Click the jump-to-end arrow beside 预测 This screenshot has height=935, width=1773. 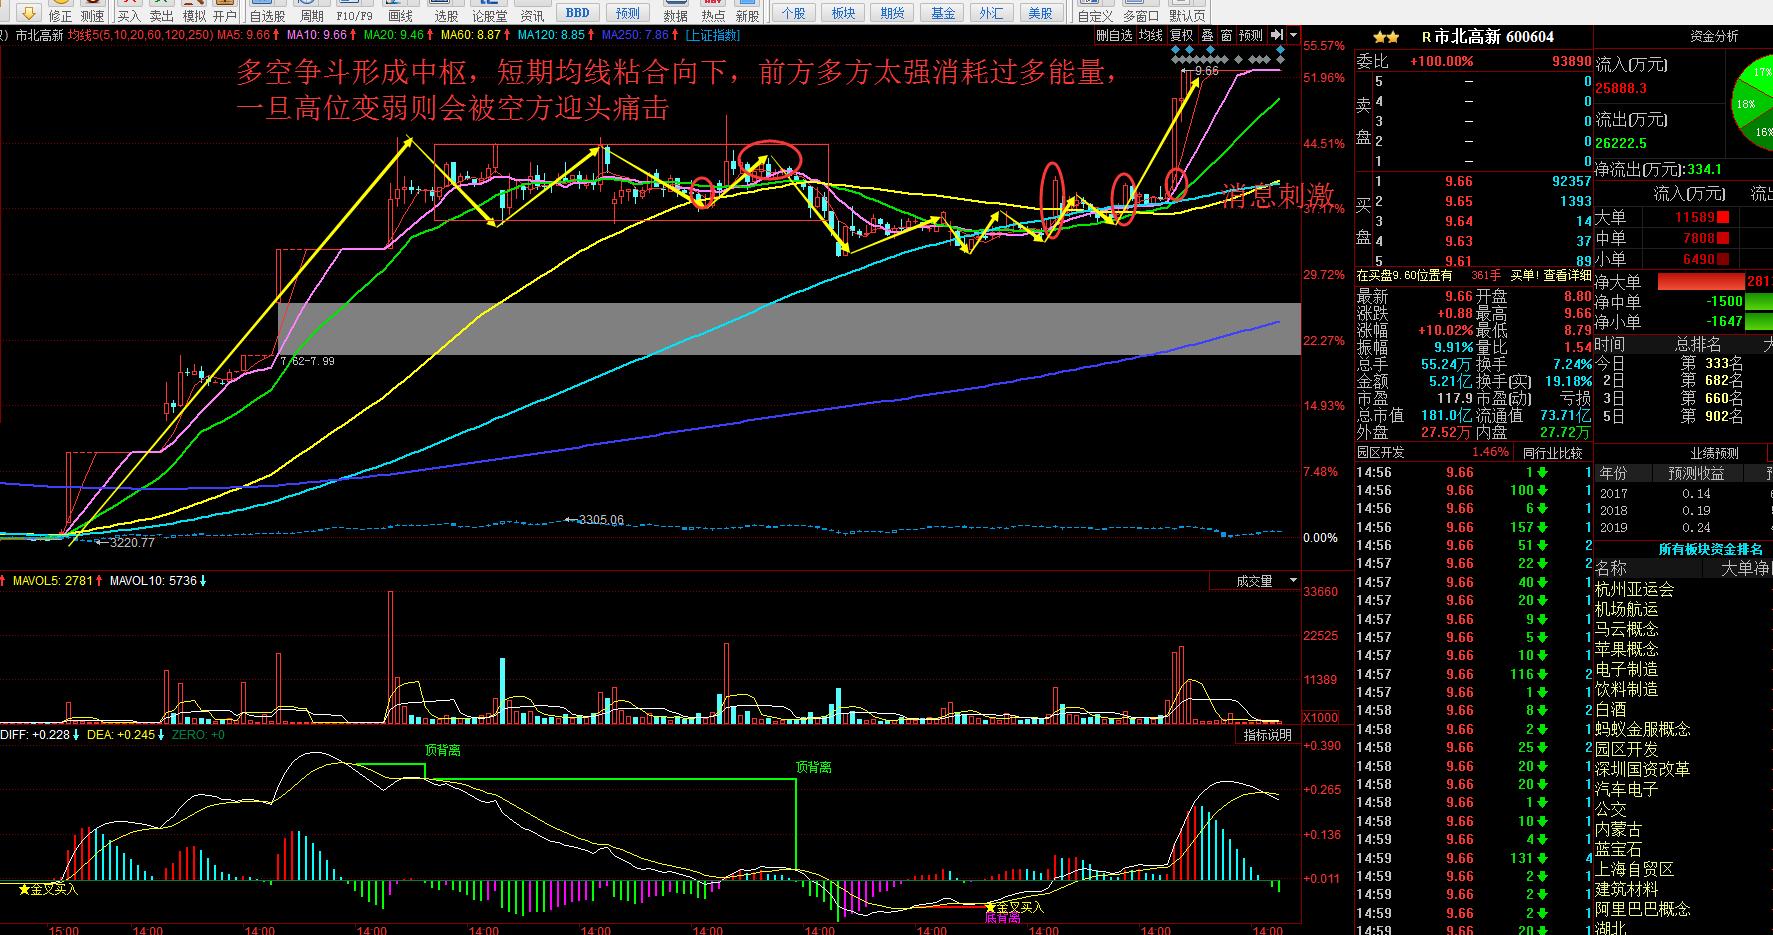click(1277, 35)
